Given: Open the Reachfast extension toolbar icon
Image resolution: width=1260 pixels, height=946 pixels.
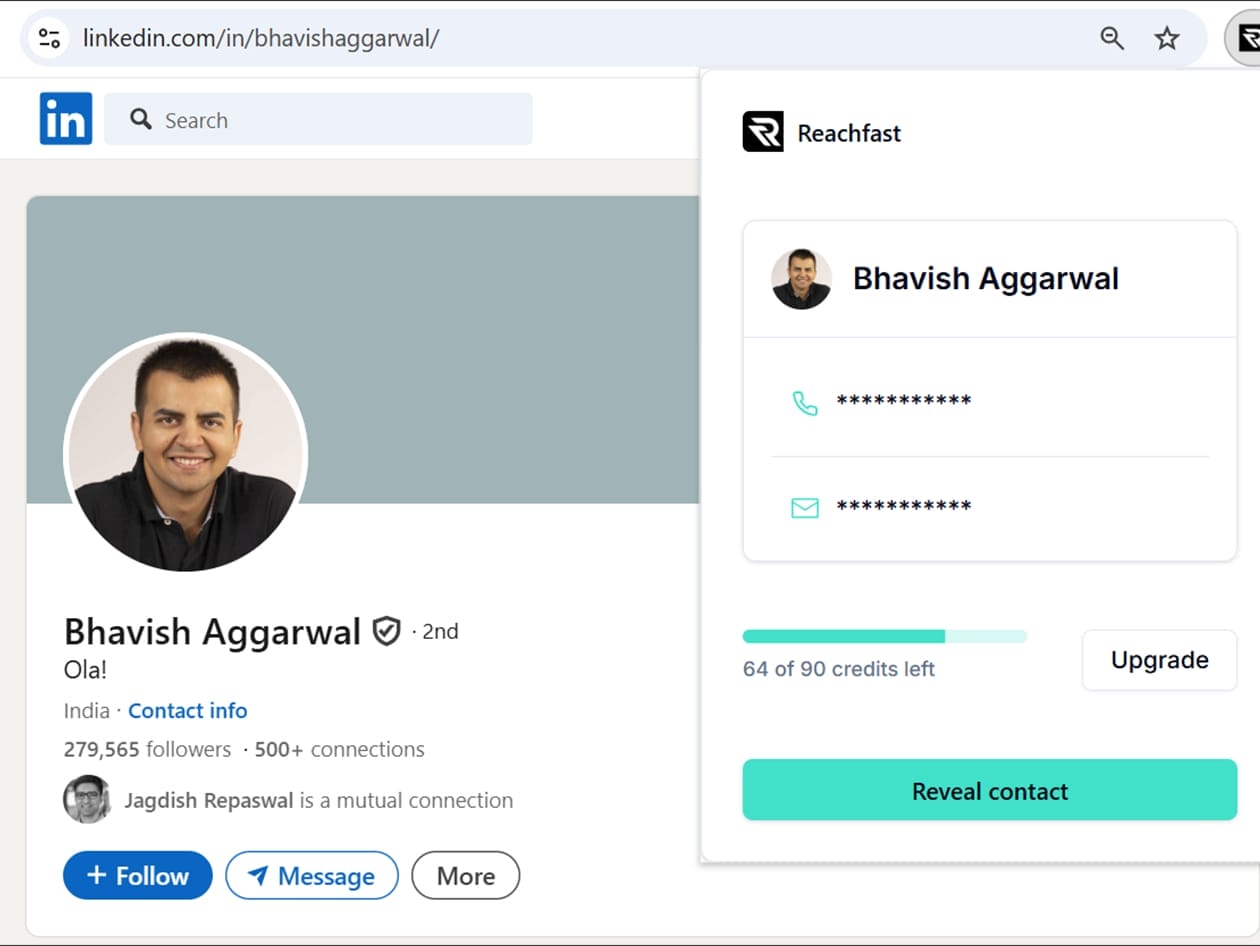Looking at the screenshot, I should click(x=1246, y=39).
